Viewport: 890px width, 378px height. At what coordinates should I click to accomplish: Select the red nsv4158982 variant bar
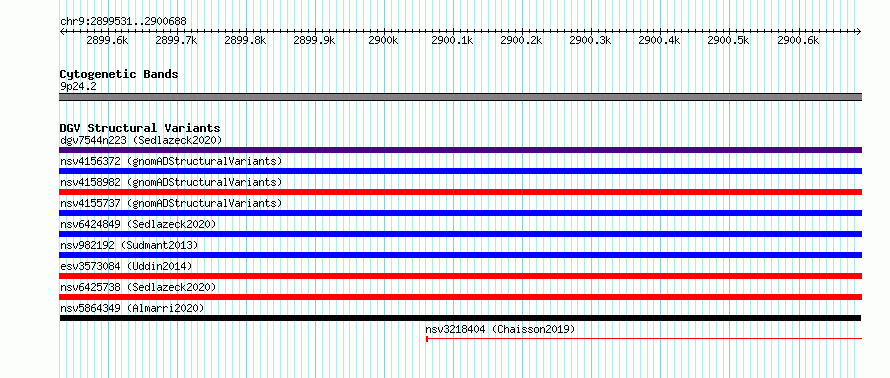460,192
